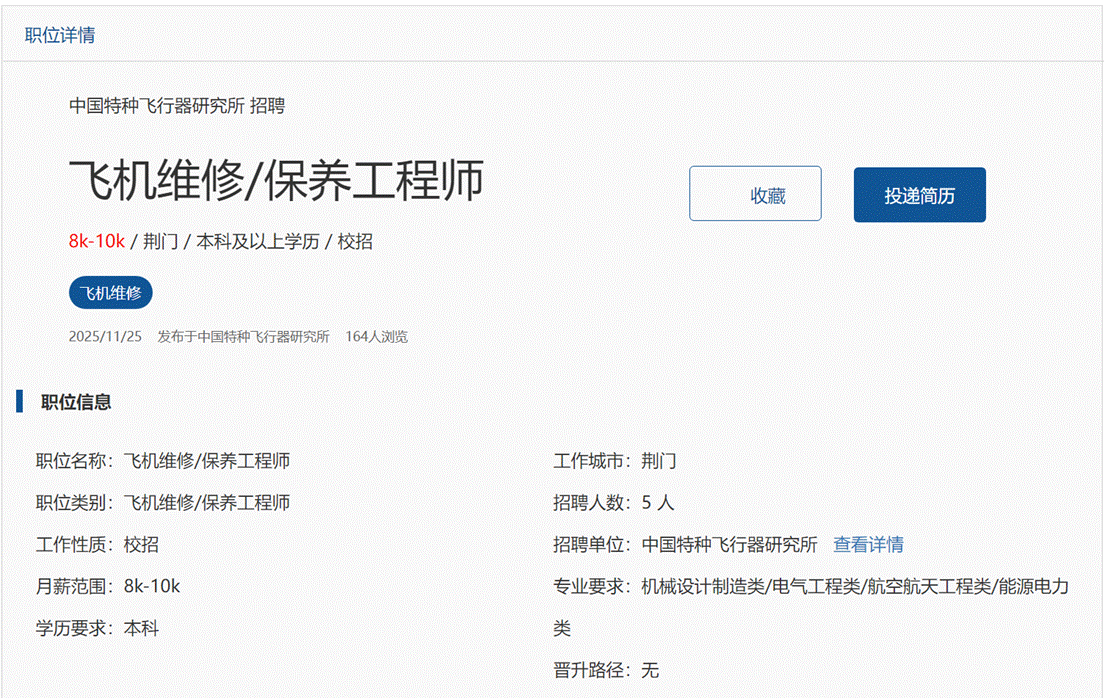Click the large 飞机维修/保养工程师 job title

pos(276,181)
